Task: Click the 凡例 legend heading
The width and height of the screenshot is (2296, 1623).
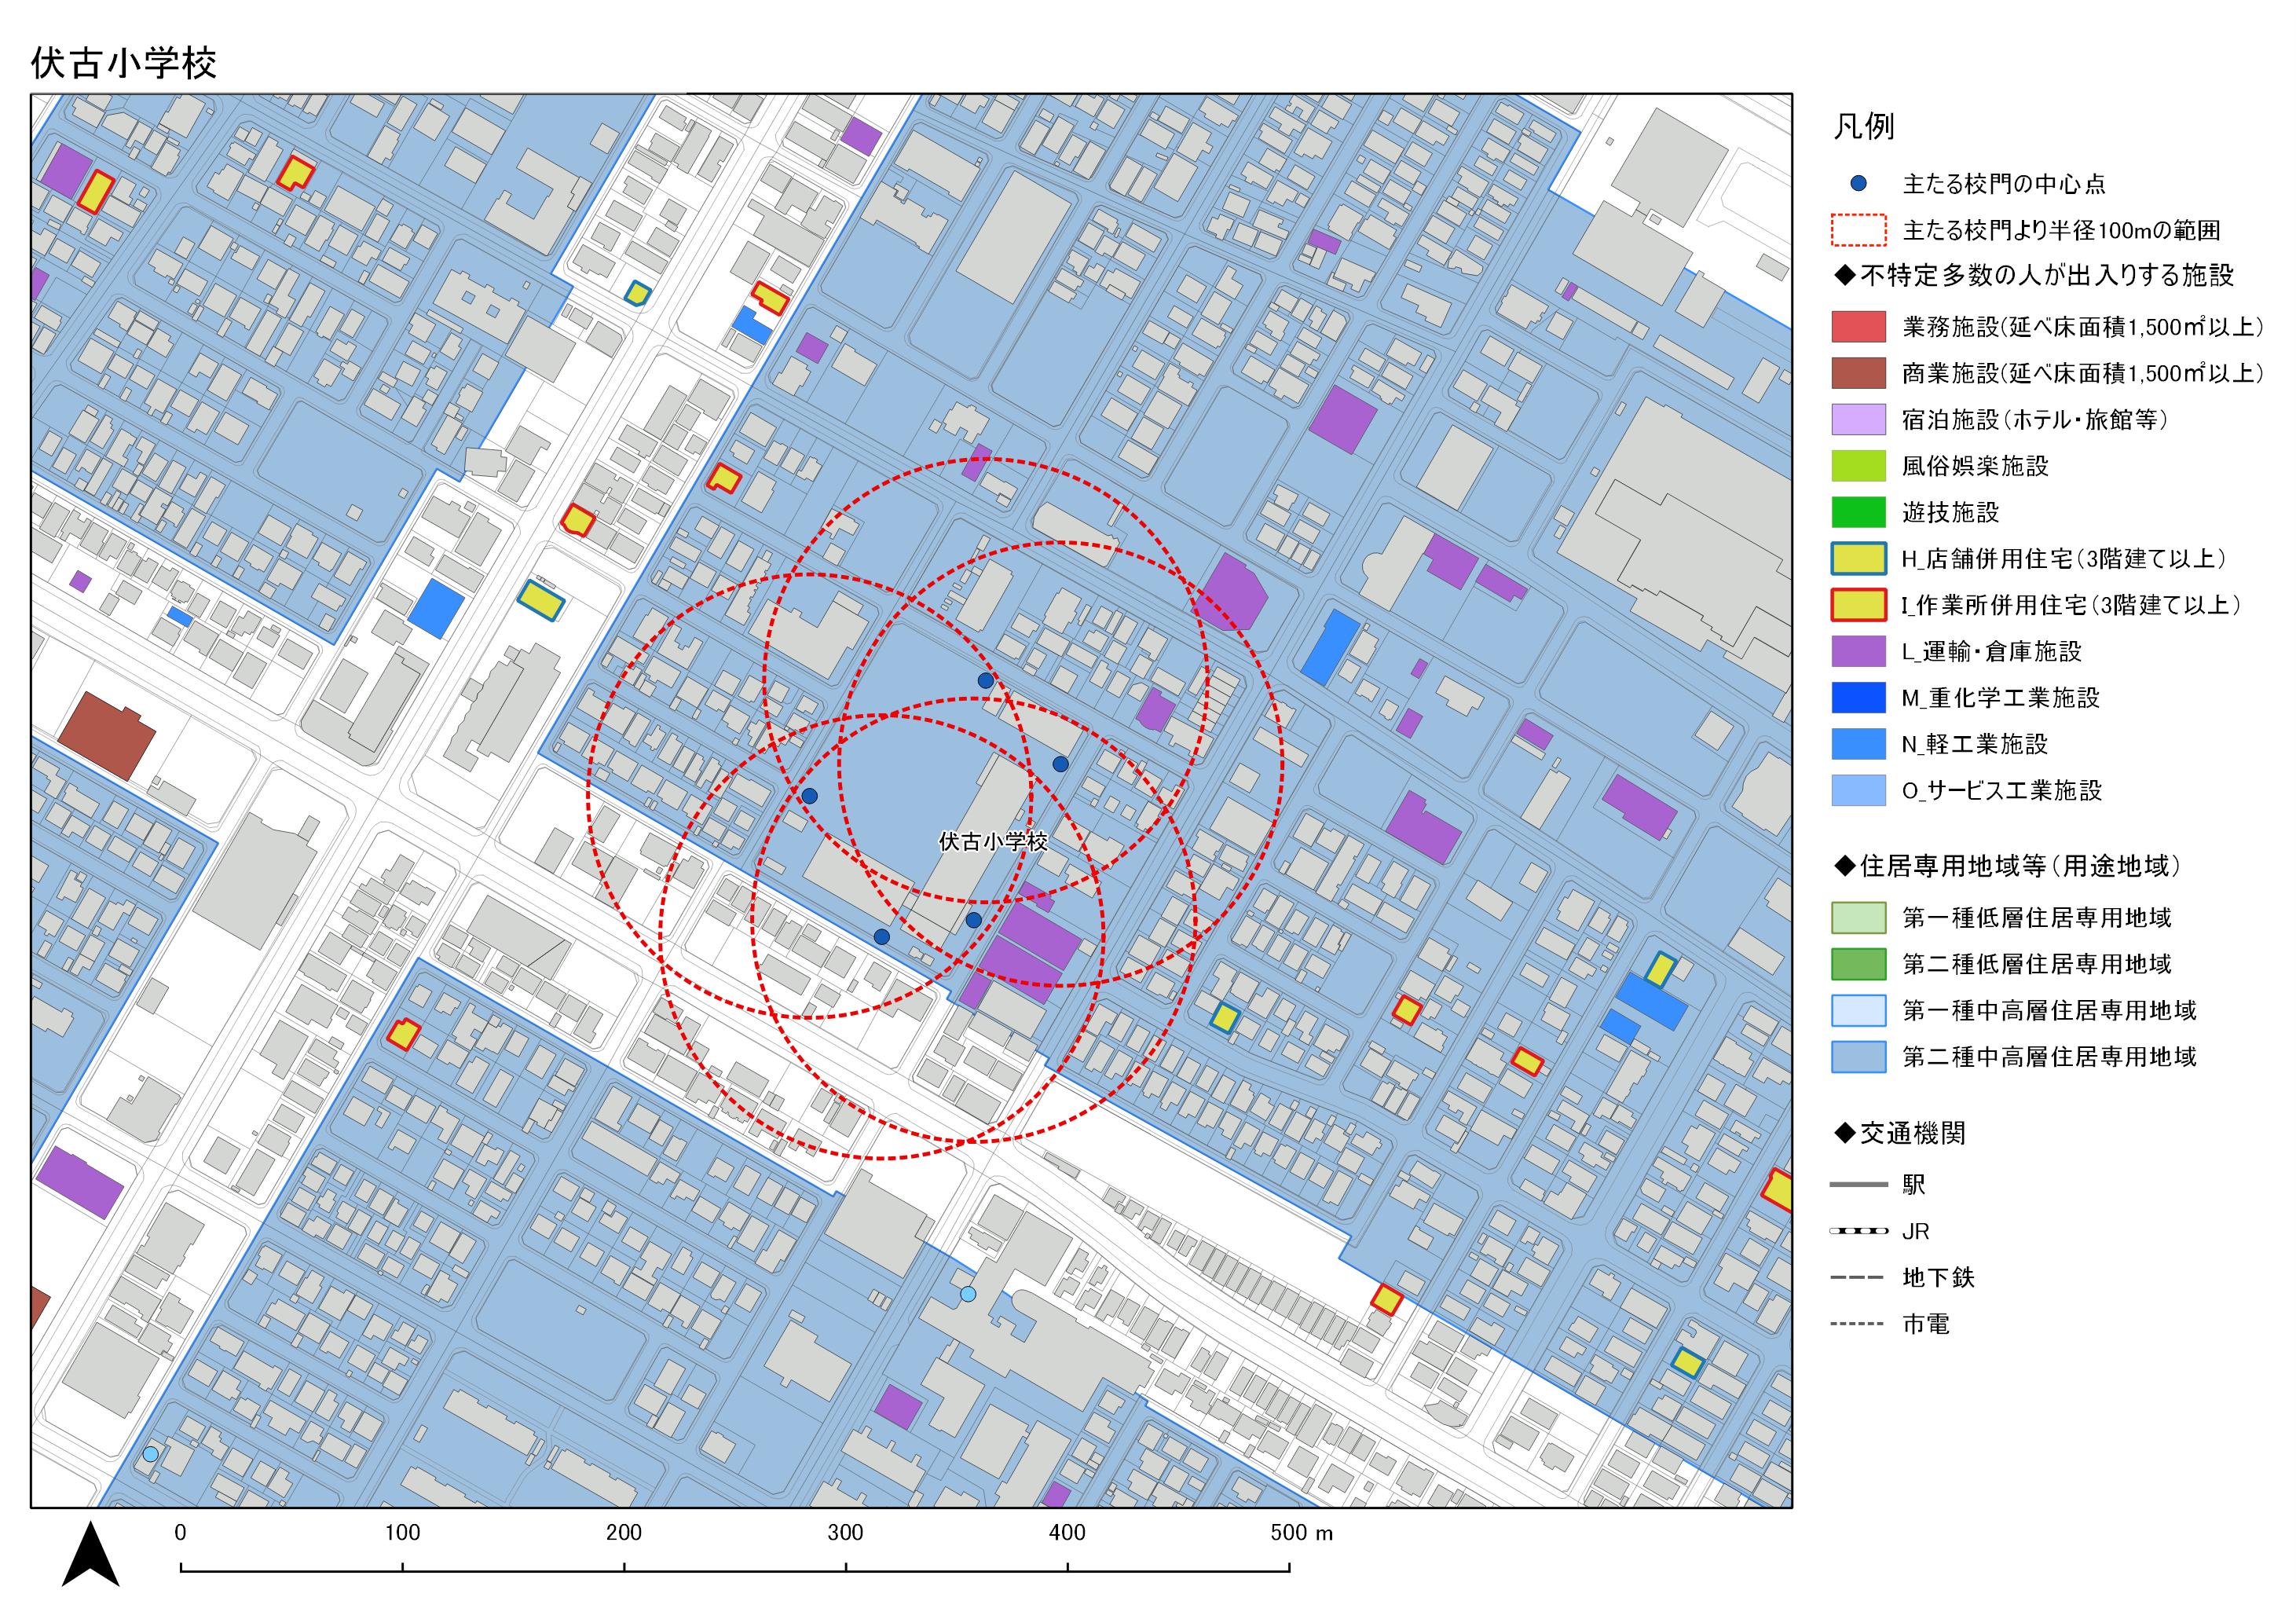Action: click(x=1863, y=127)
